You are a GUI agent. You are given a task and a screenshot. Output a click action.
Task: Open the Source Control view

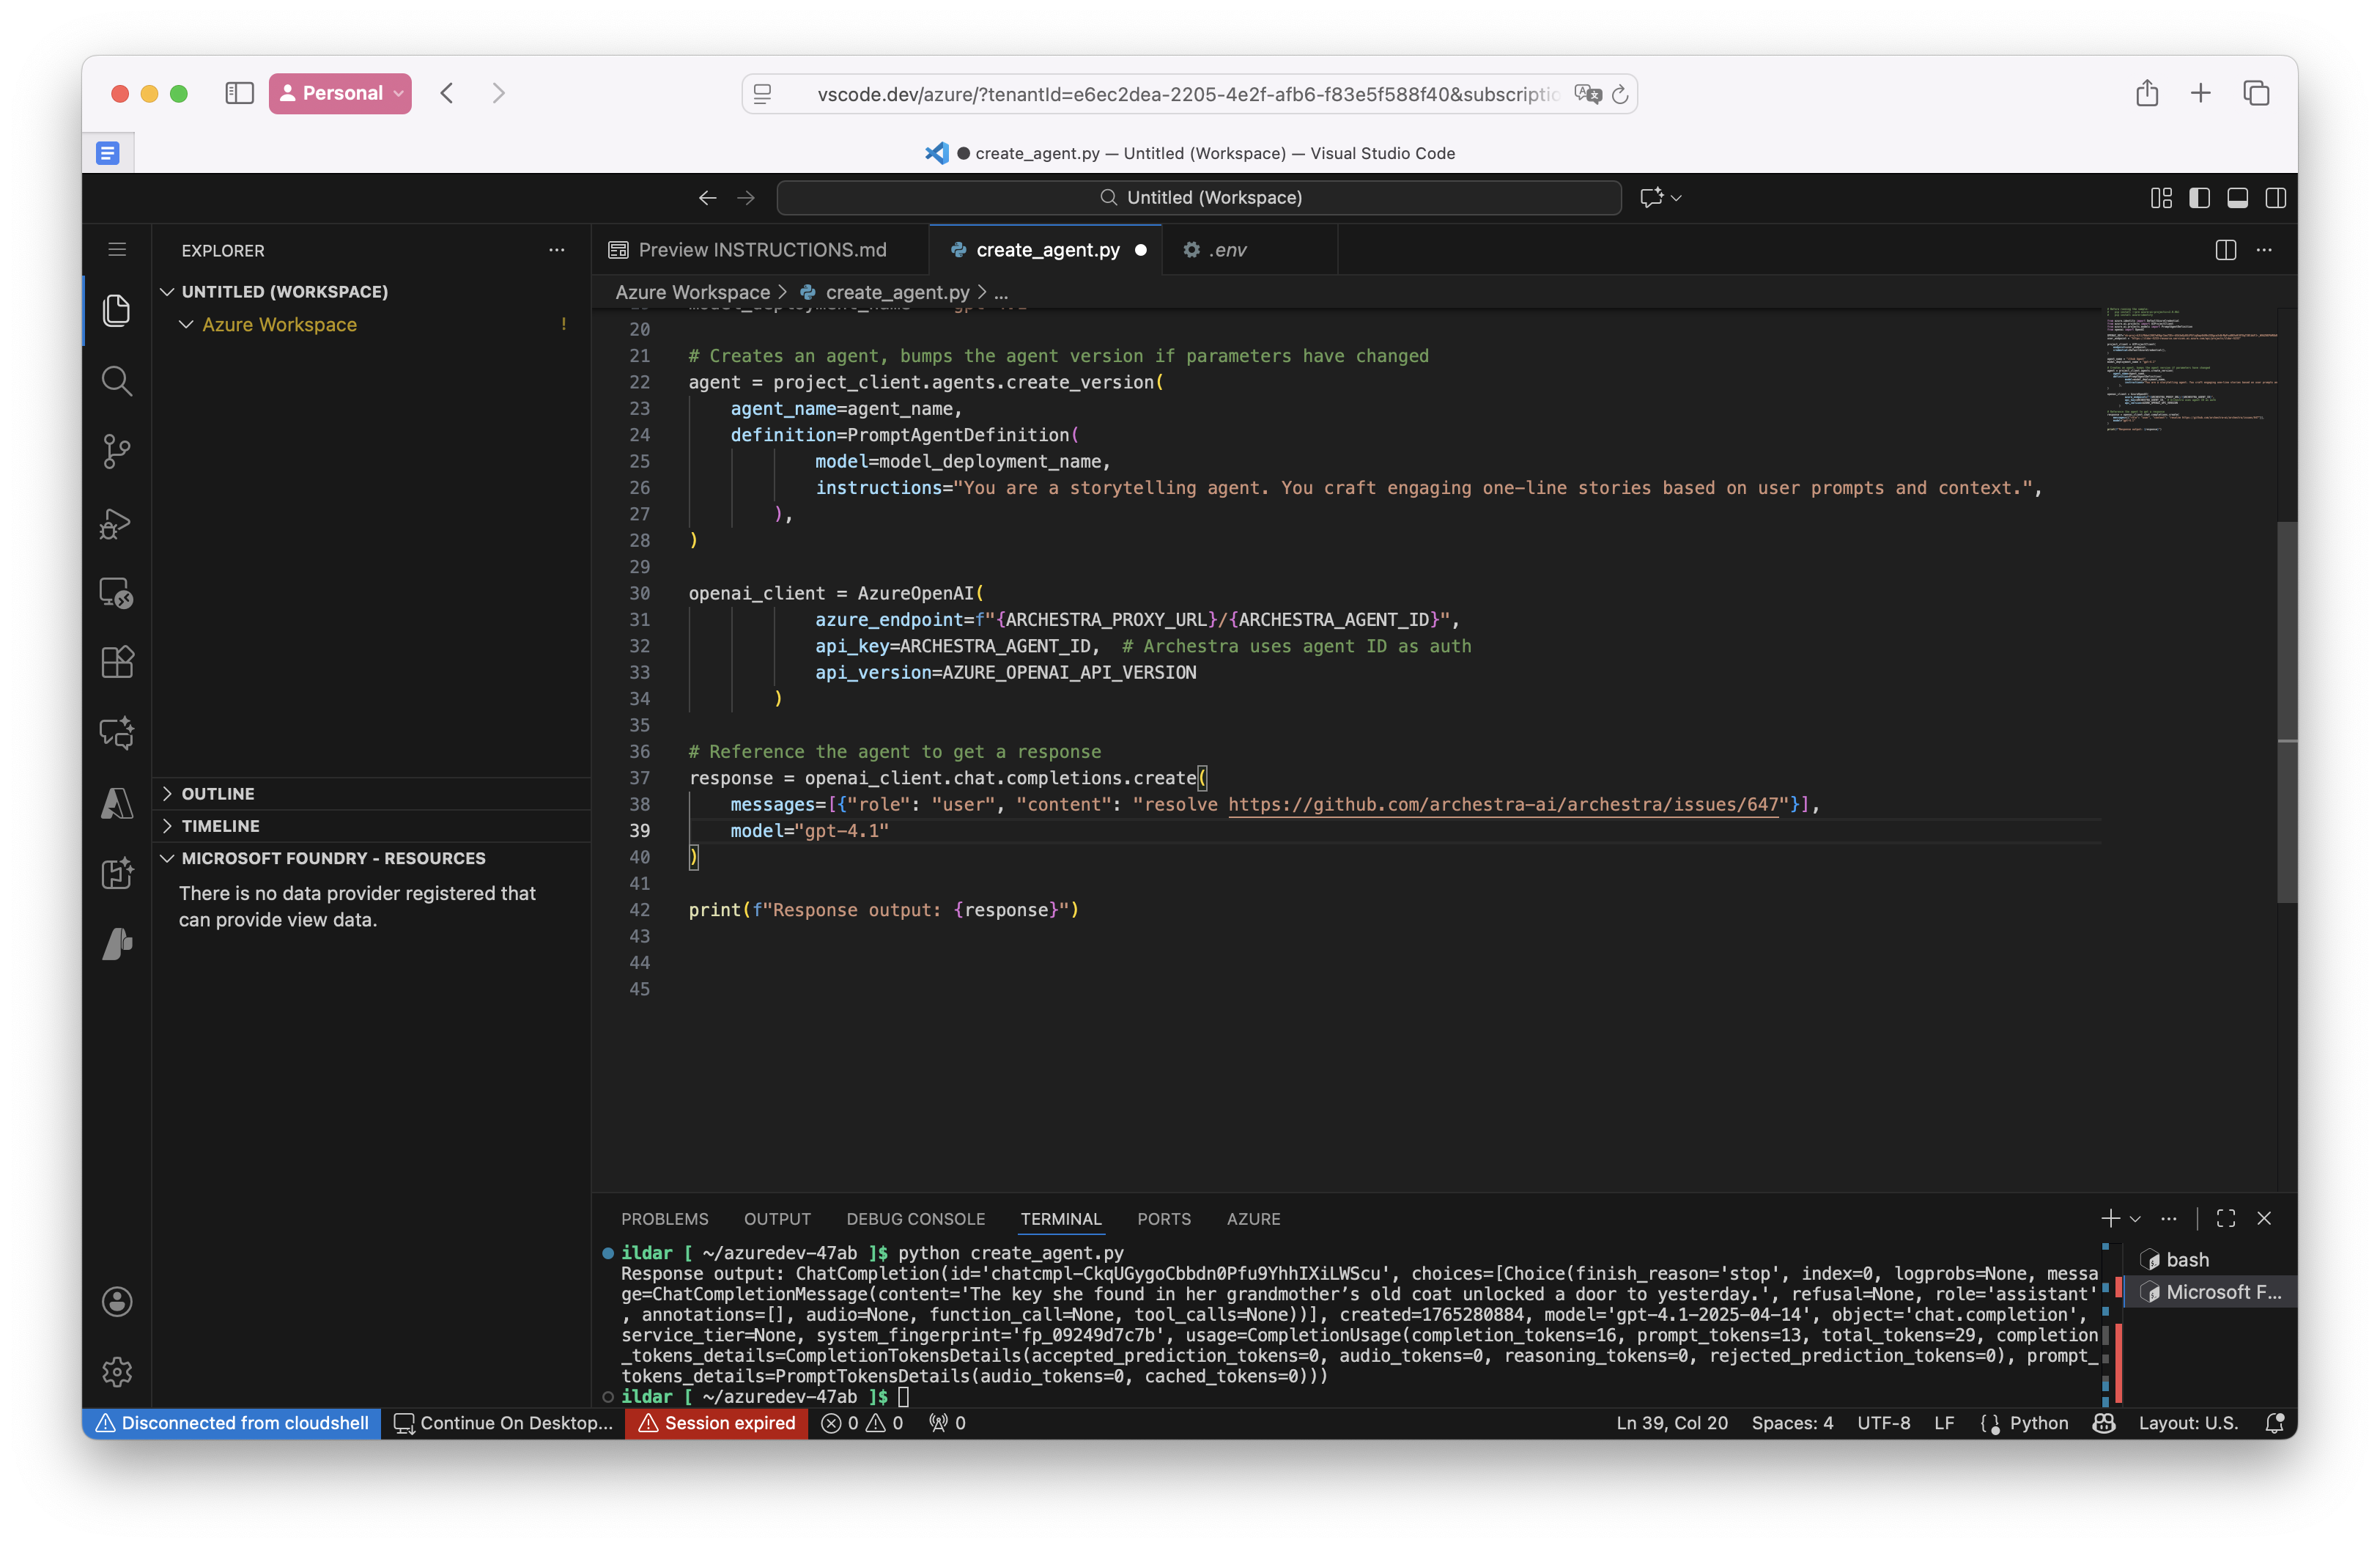tap(117, 451)
